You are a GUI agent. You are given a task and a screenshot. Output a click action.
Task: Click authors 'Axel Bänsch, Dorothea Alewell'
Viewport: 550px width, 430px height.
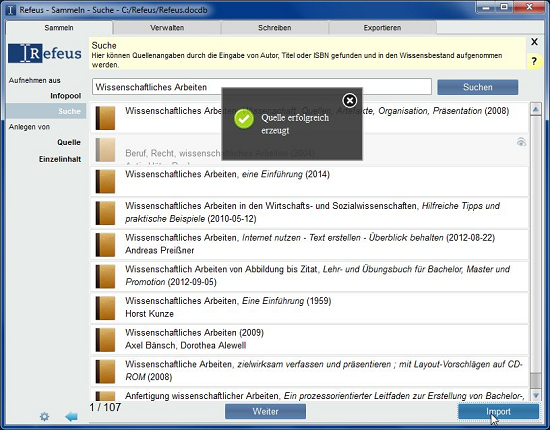186,345
